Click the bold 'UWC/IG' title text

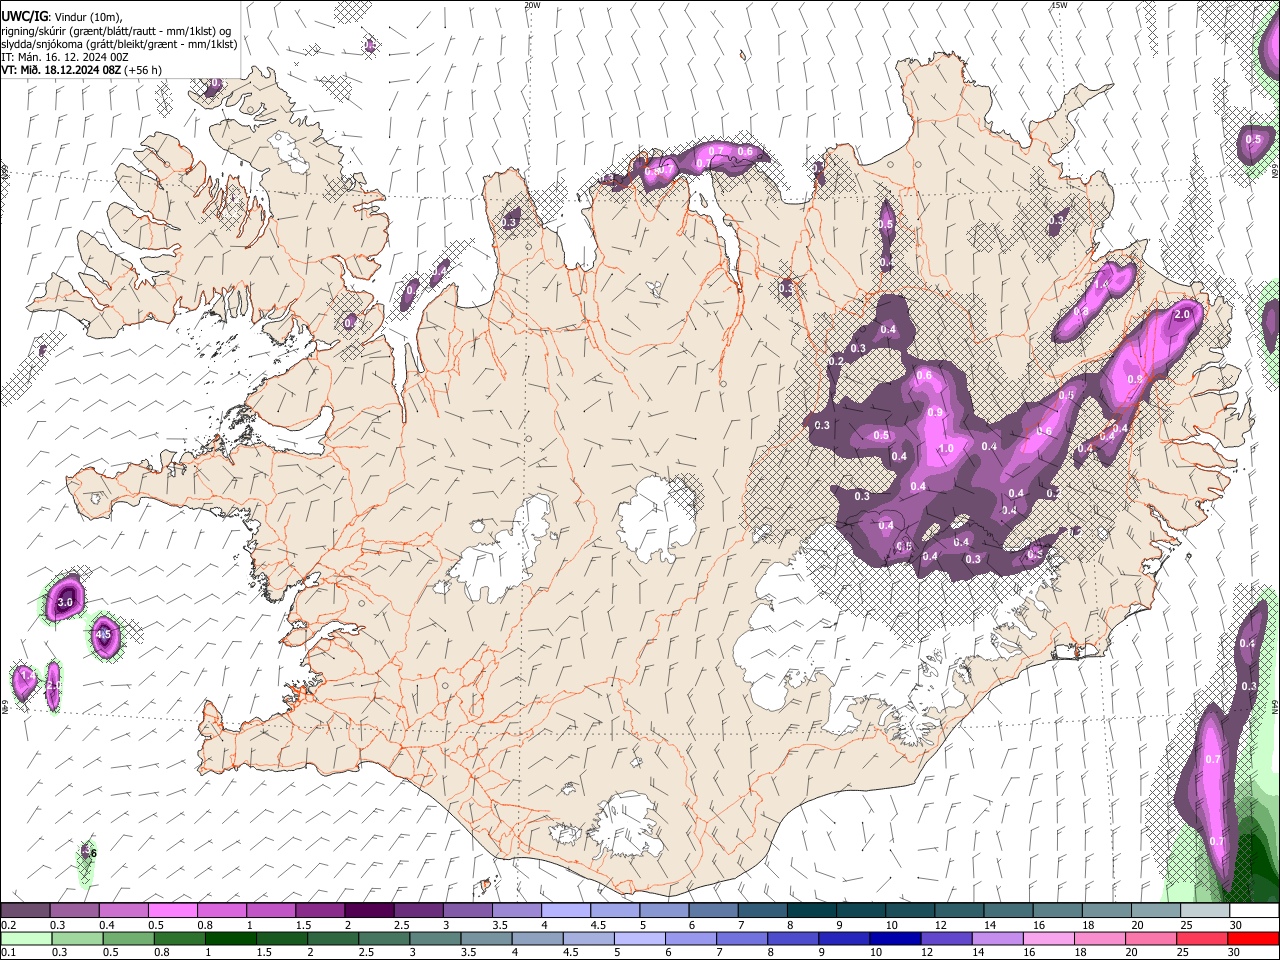pos(24,15)
